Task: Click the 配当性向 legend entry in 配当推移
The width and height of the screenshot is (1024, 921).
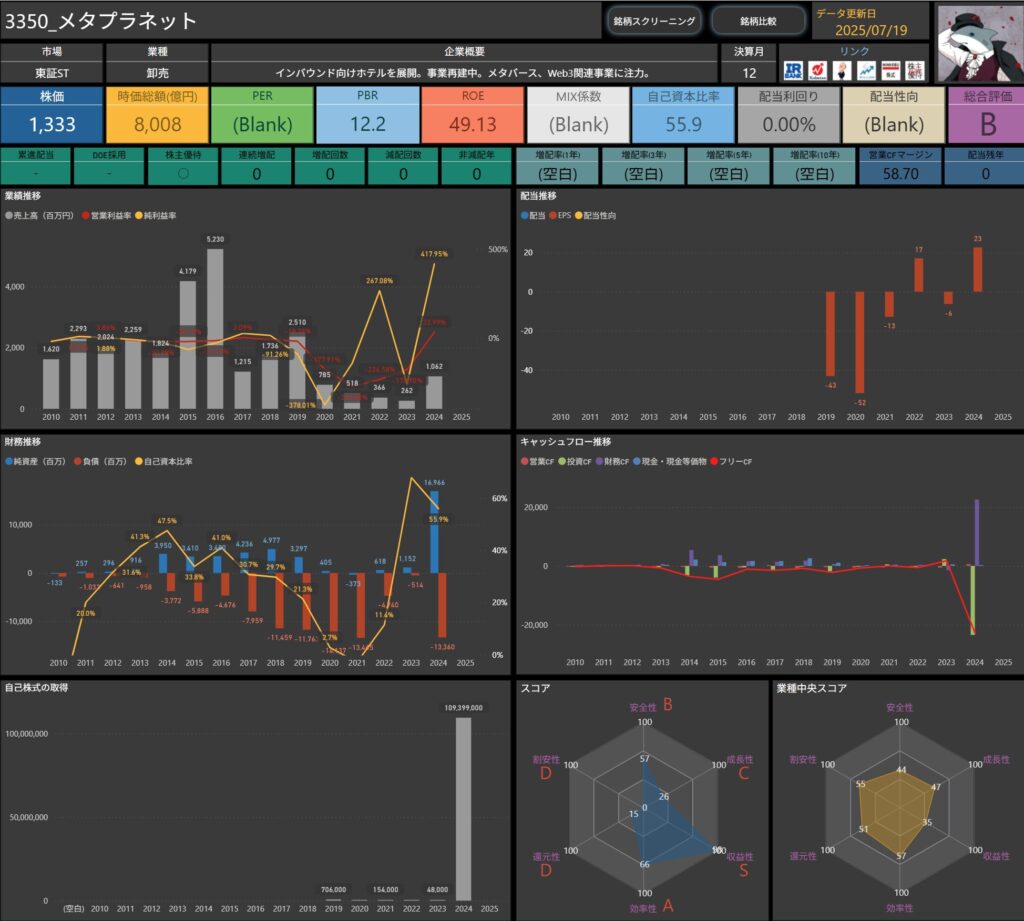Action: pyautogui.click(x=596, y=216)
